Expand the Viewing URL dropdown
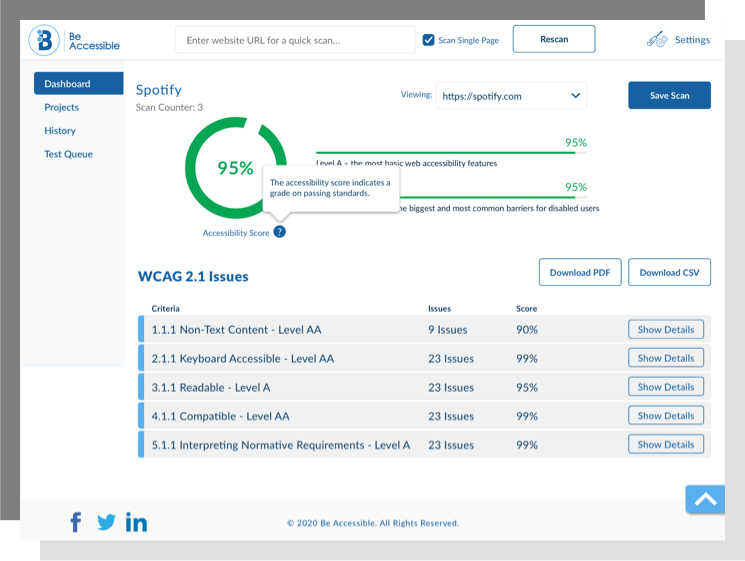This screenshot has width=745, height=561. pos(511,95)
